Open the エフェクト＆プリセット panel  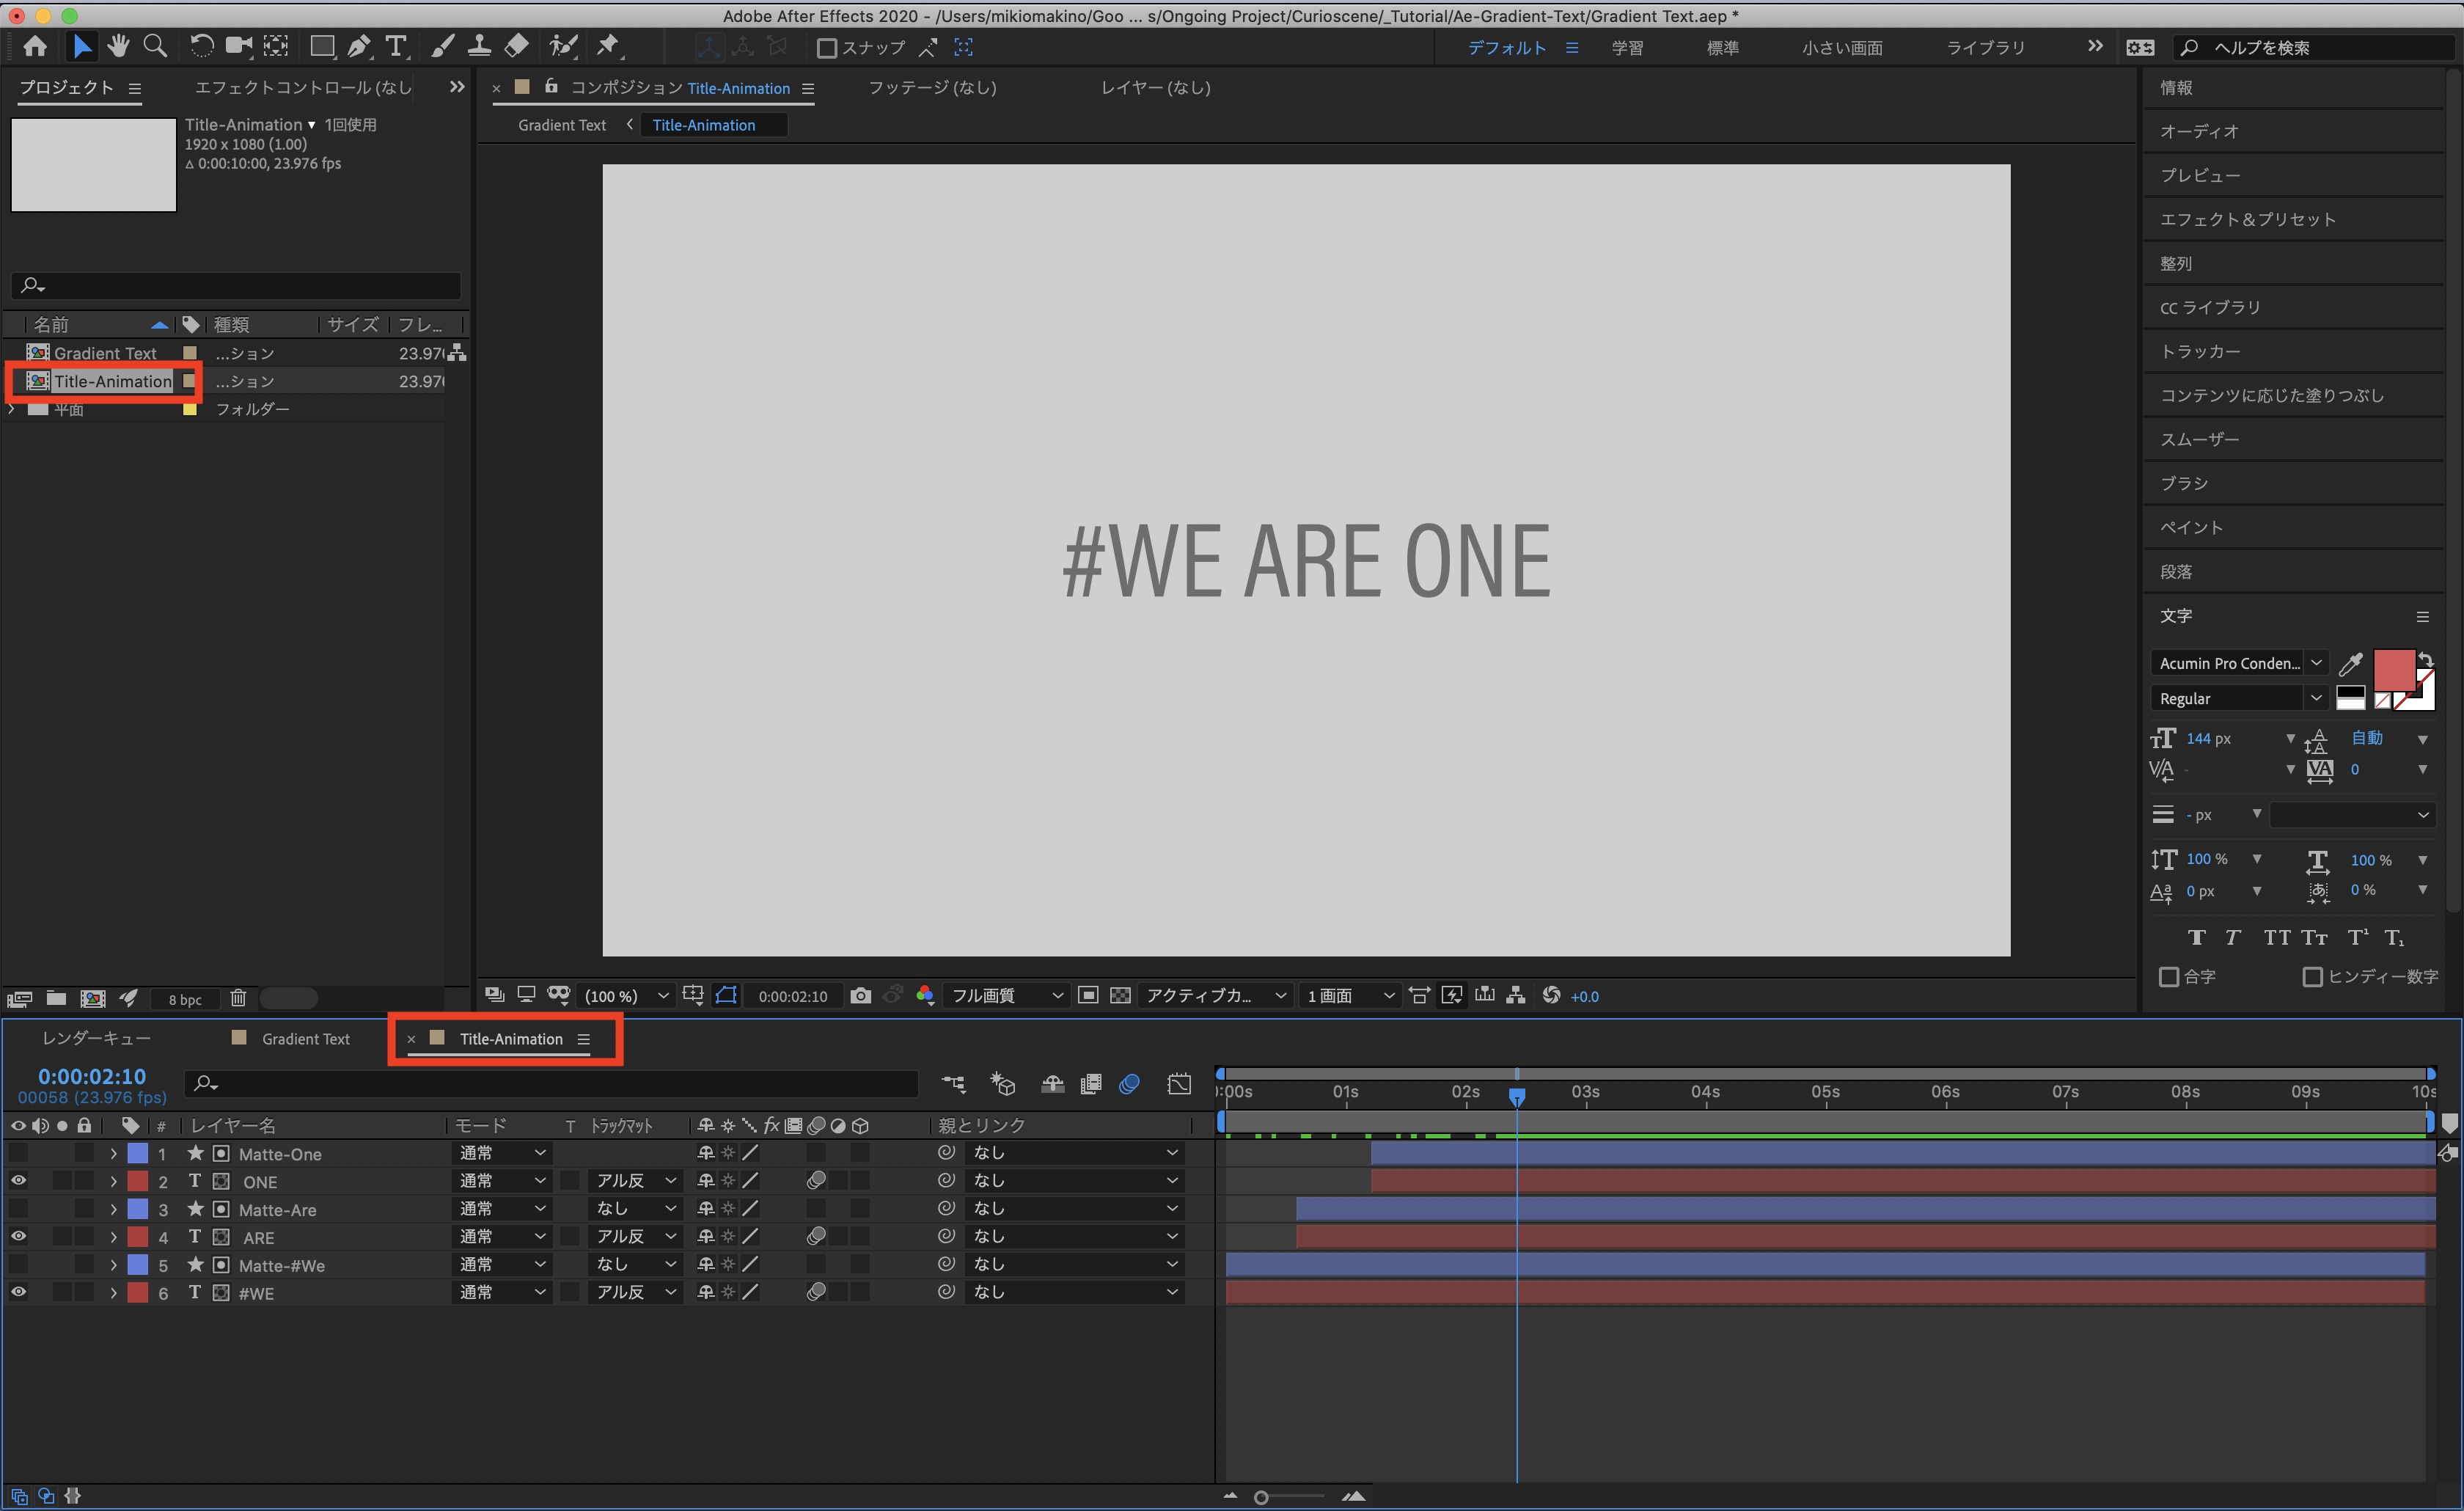2247,219
